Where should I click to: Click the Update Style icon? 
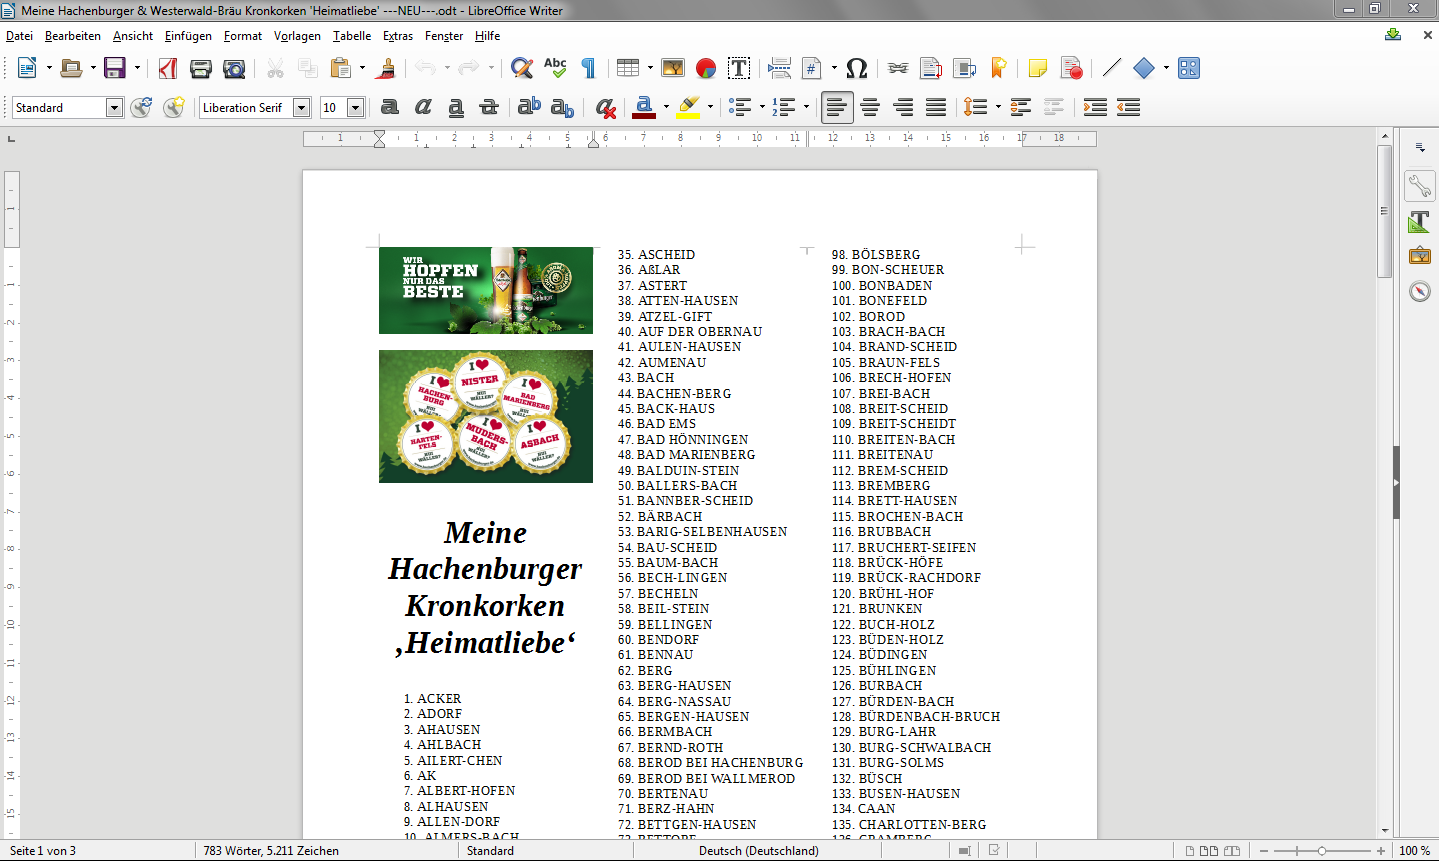point(141,107)
